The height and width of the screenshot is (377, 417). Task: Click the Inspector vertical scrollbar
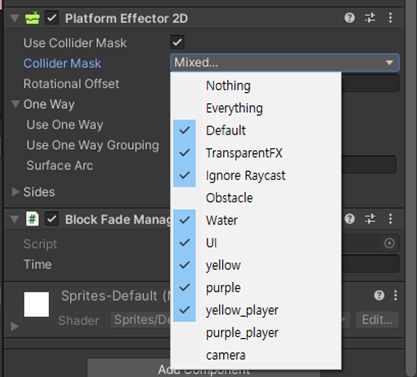coord(411,188)
